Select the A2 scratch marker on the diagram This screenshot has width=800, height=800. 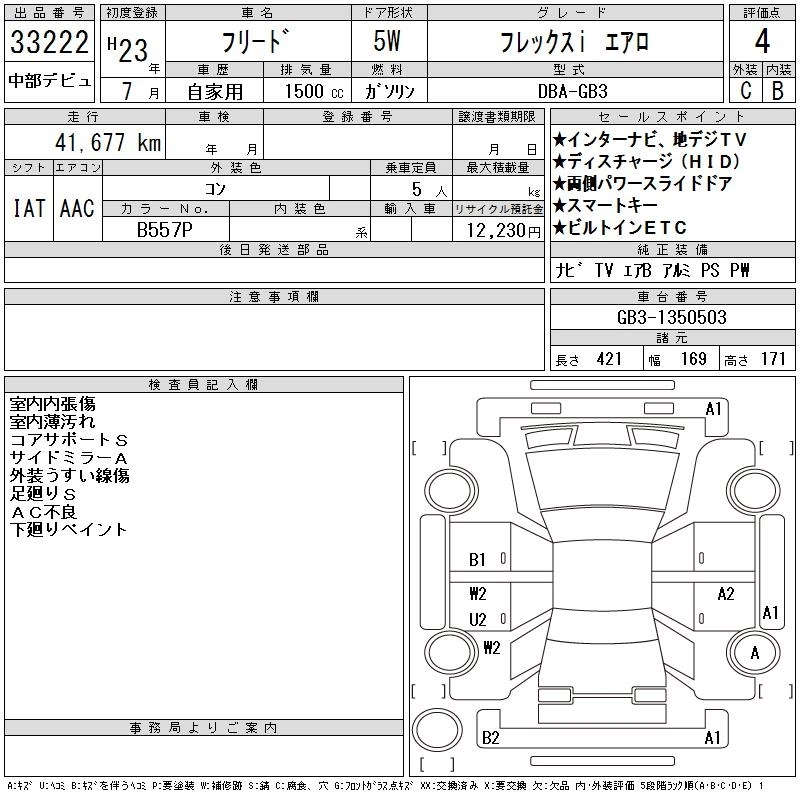(726, 593)
